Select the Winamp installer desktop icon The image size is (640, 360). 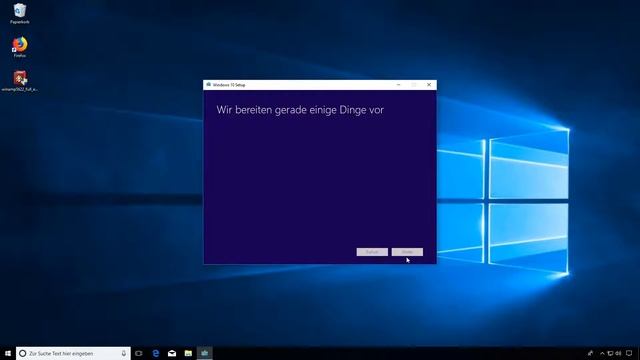point(20,80)
